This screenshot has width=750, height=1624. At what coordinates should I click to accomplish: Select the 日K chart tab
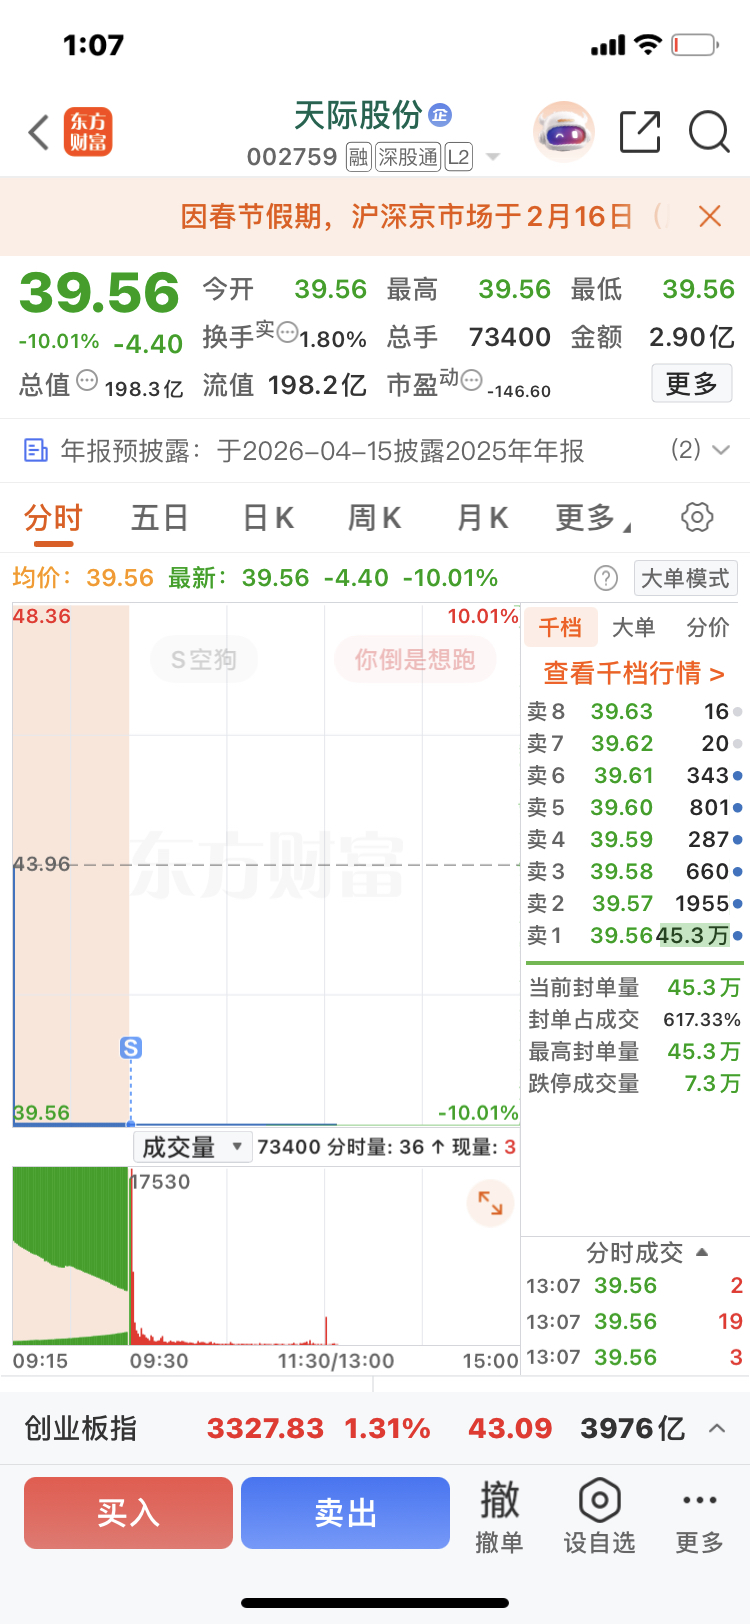[268, 518]
